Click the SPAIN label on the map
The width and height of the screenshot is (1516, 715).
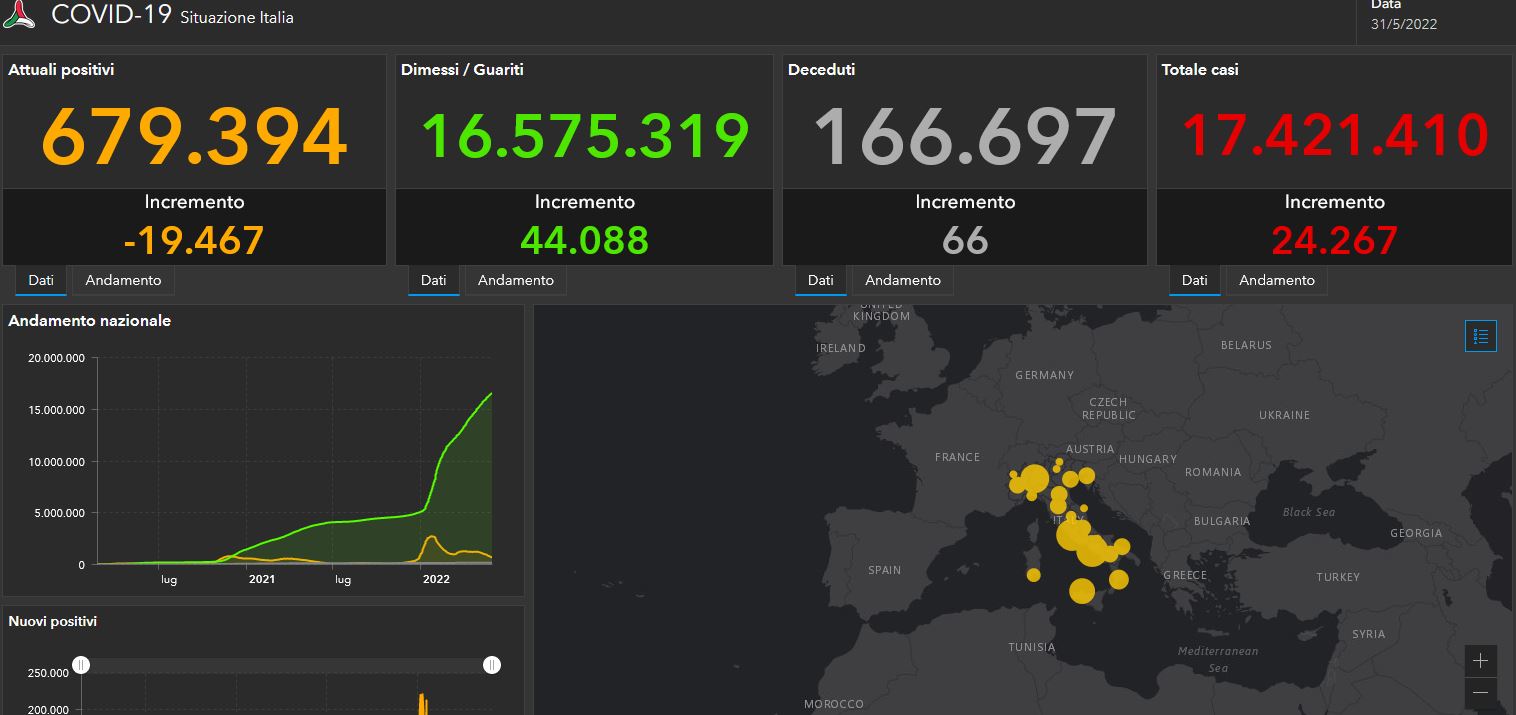[x=884, y=570]
